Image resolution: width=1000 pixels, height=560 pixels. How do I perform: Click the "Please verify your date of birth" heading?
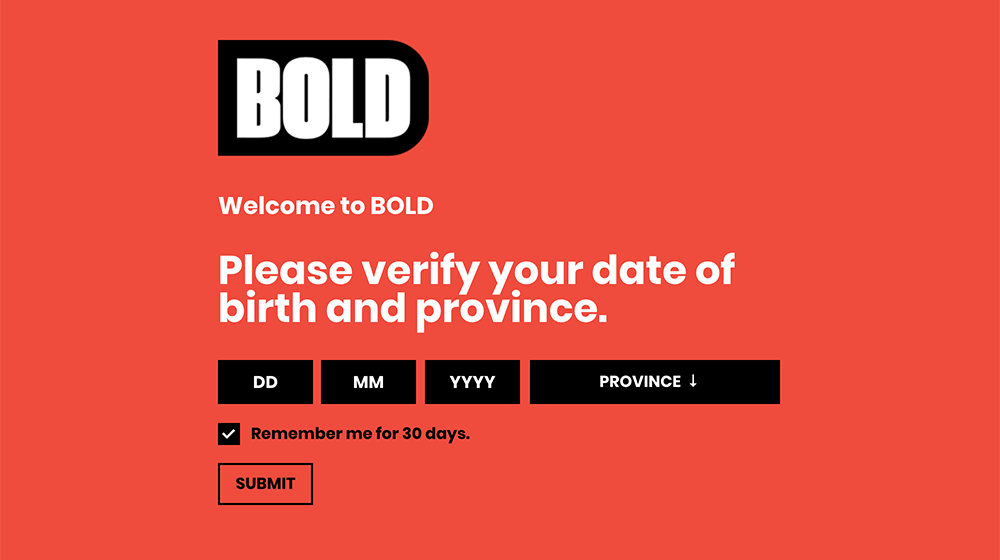point(476,270)
